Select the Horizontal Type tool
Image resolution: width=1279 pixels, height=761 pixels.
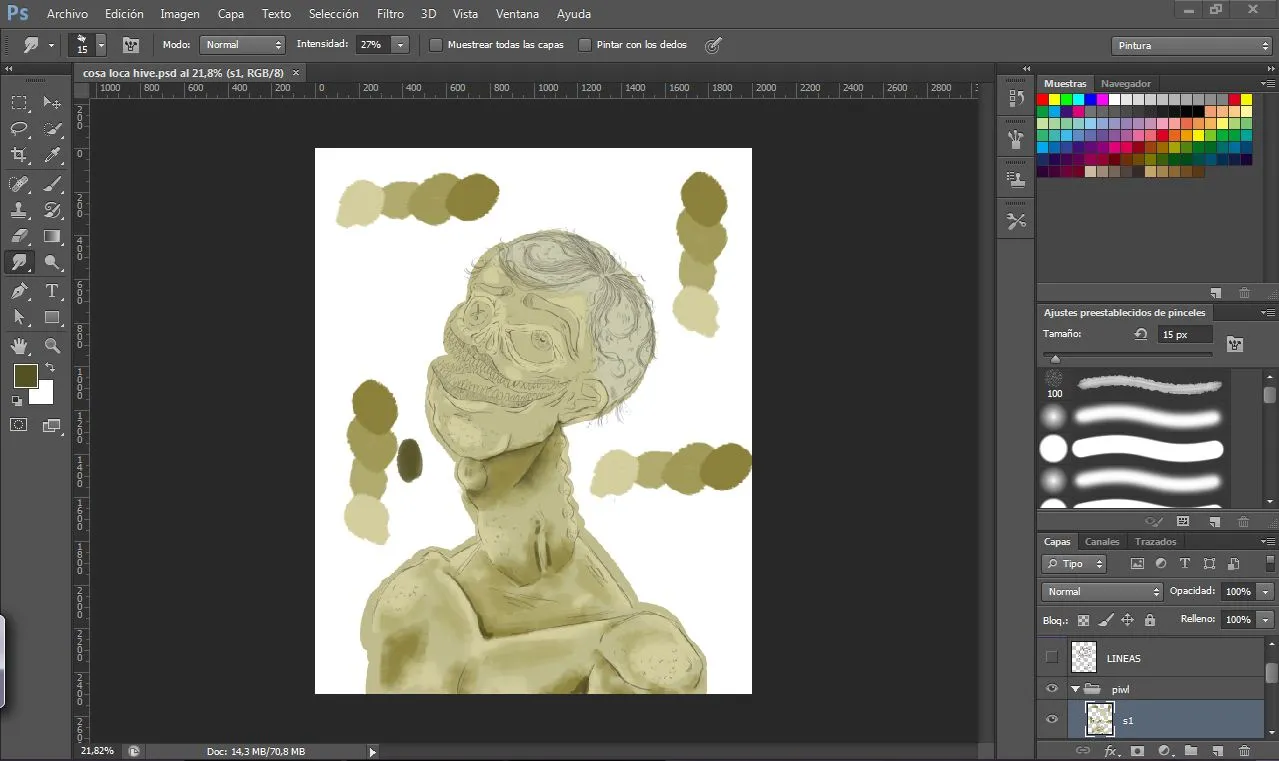[53, 291]
